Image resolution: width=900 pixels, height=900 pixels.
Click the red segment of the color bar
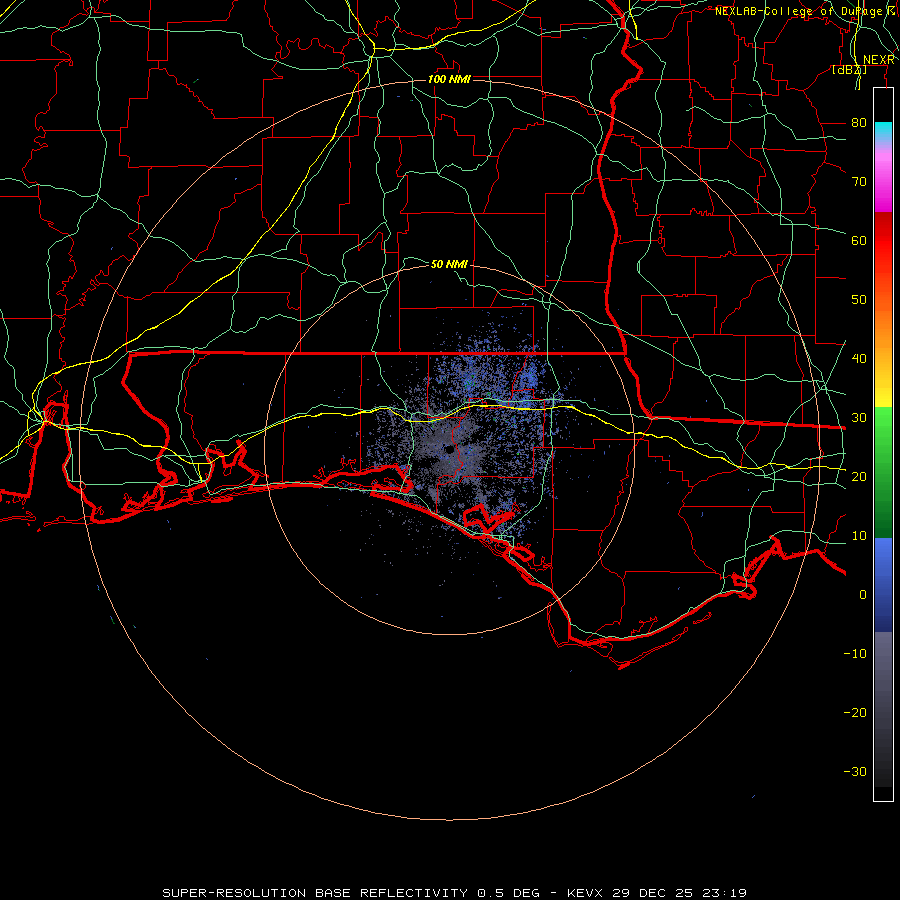883,241
